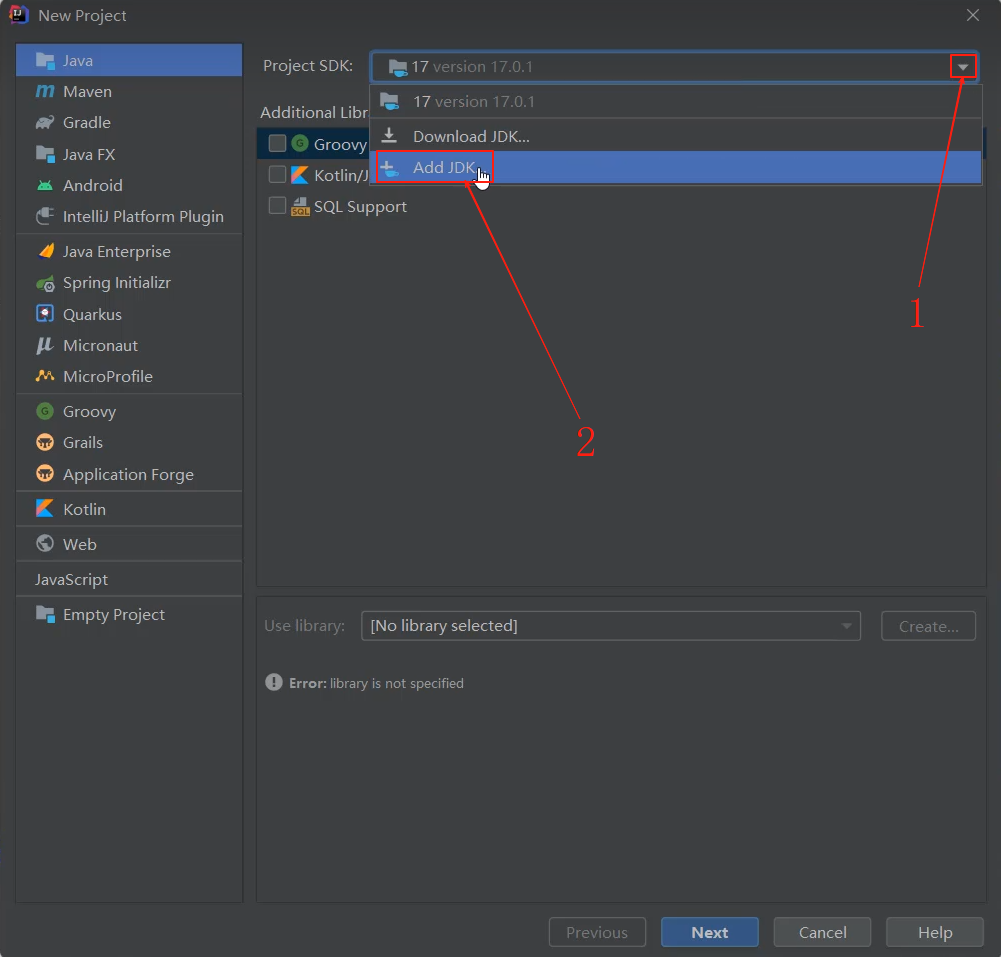Click the Create... library button
This screenshot has height=957, width=1001.
[928, 626]
